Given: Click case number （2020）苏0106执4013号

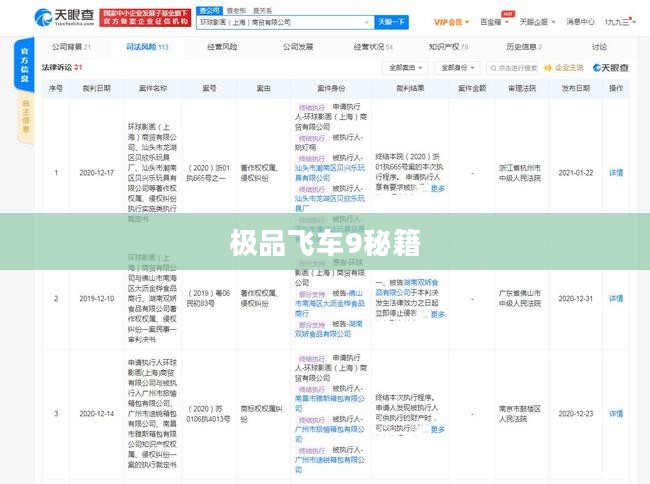Looking at the screenshot, I should pos(208,414).
